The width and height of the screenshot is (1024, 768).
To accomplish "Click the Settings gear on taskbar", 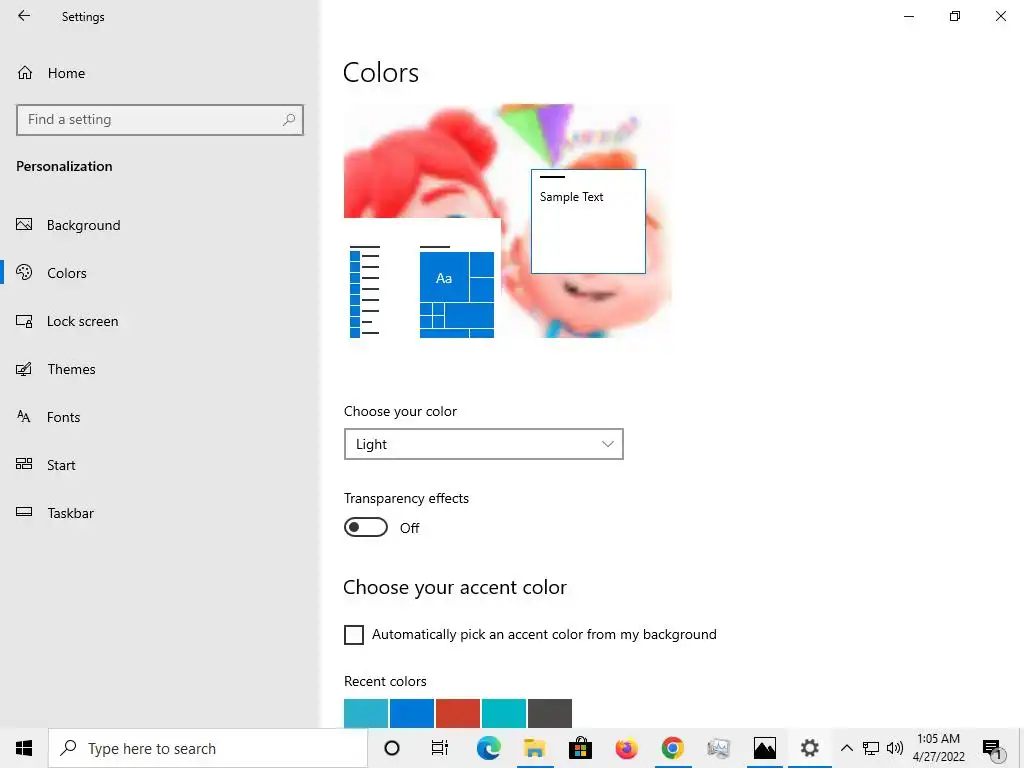I will [x=810, y=748].
